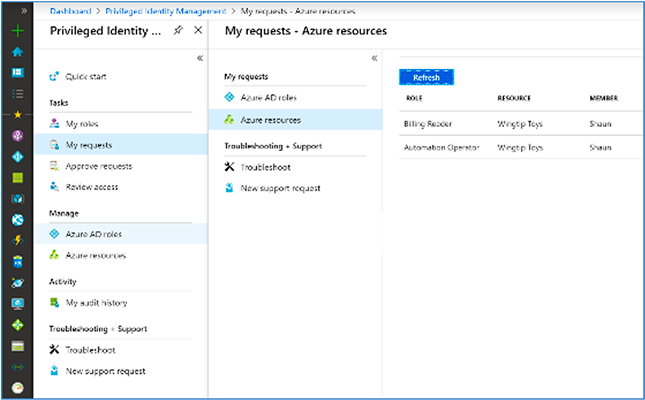Collapse the Privileged Identity menu panel
645x400 pixels.
tap(200, 58)
